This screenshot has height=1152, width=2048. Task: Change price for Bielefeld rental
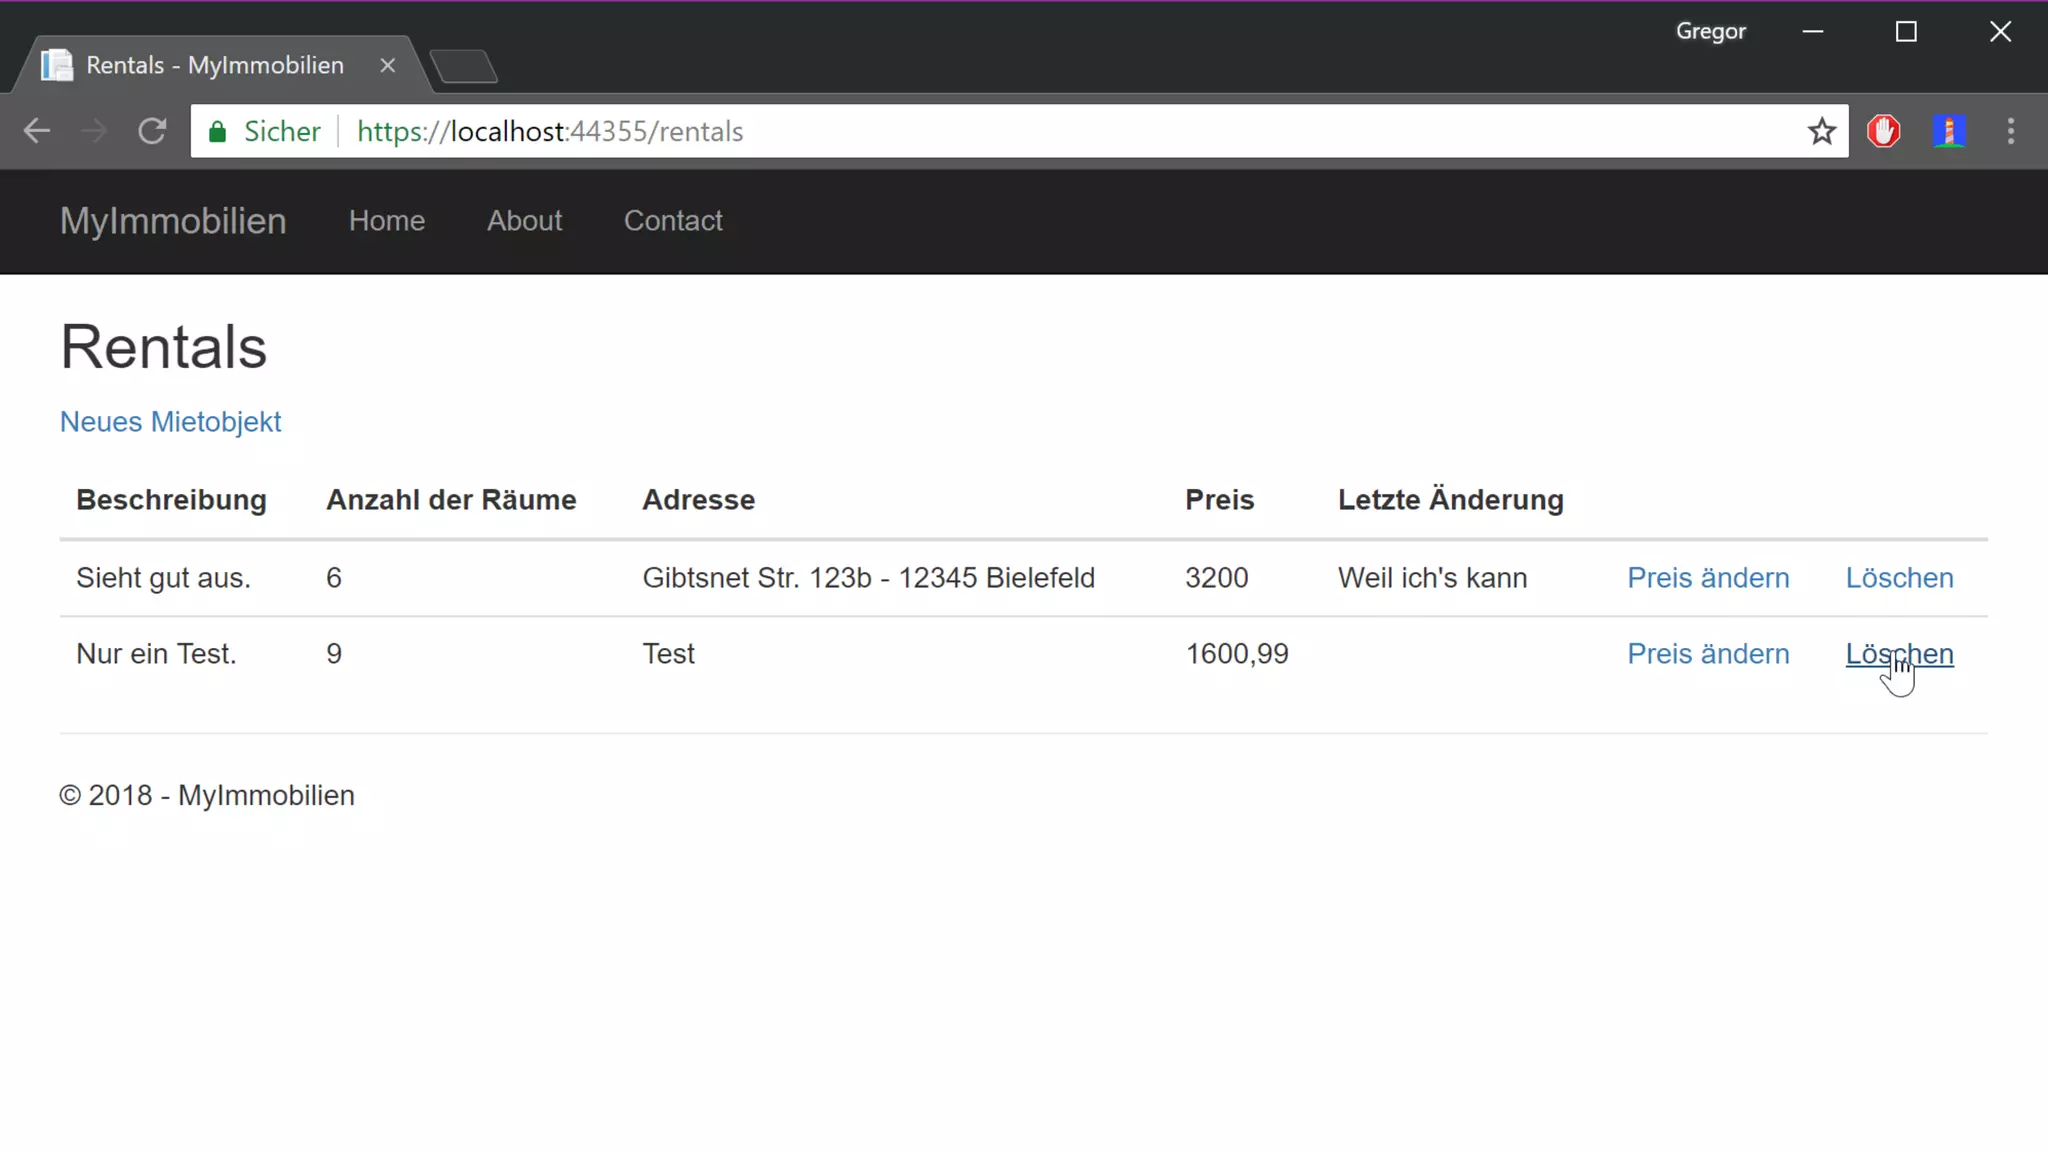coord(1707,578)
